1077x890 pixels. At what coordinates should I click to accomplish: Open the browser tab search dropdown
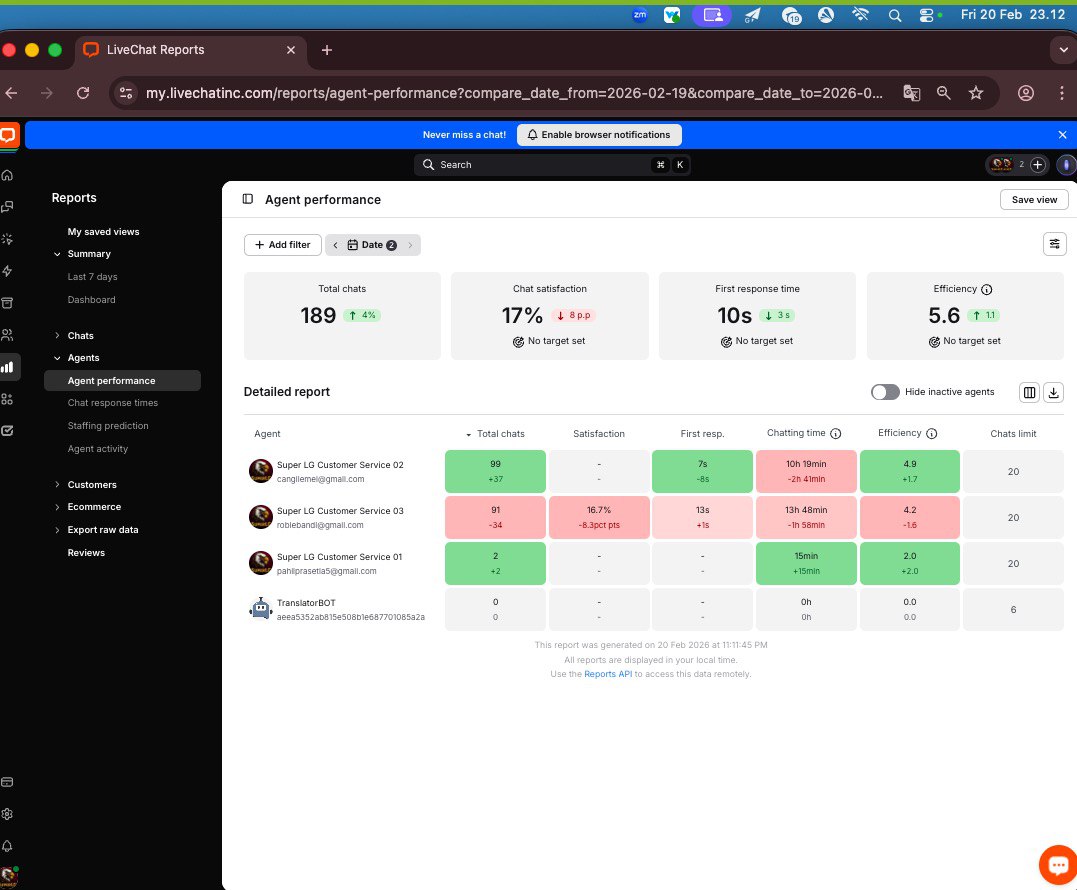(1063, 50)
